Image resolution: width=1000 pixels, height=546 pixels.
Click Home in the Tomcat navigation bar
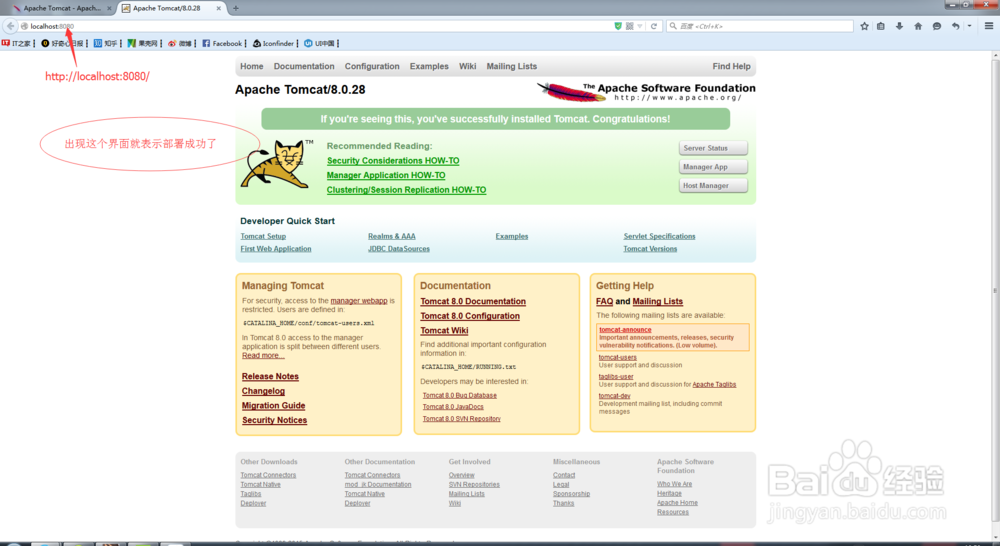tap(252, 66)
